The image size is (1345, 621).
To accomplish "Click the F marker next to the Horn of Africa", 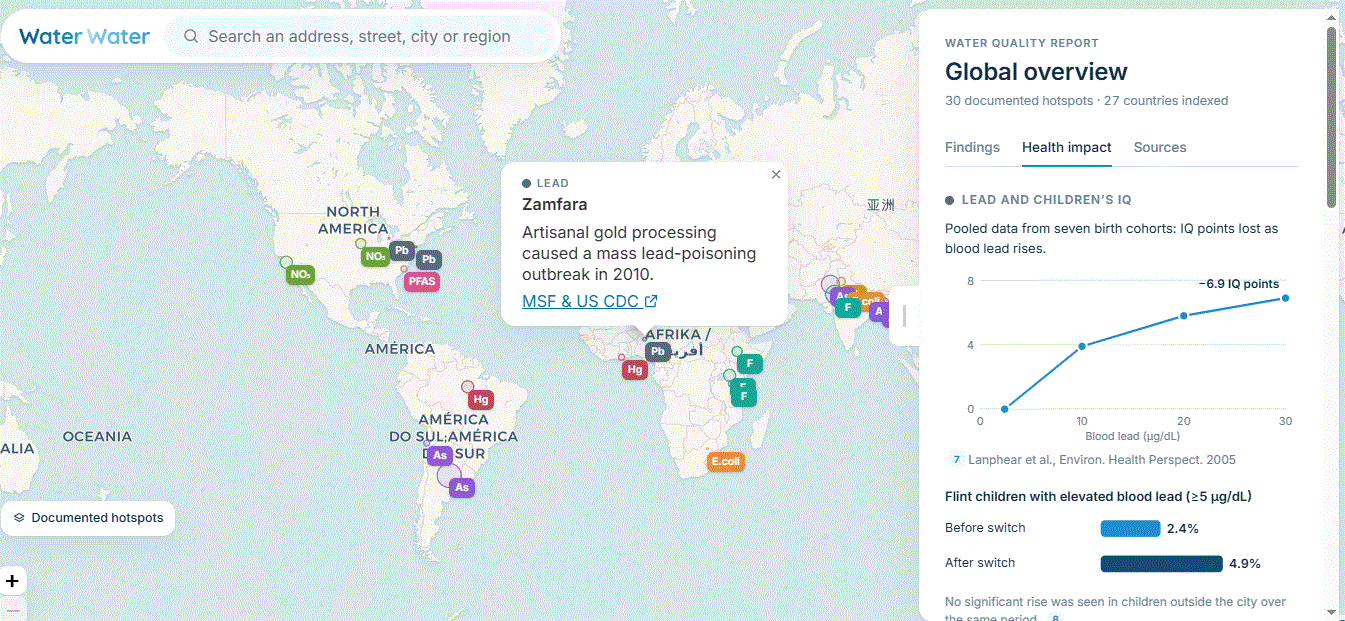I will pos(750,363).
